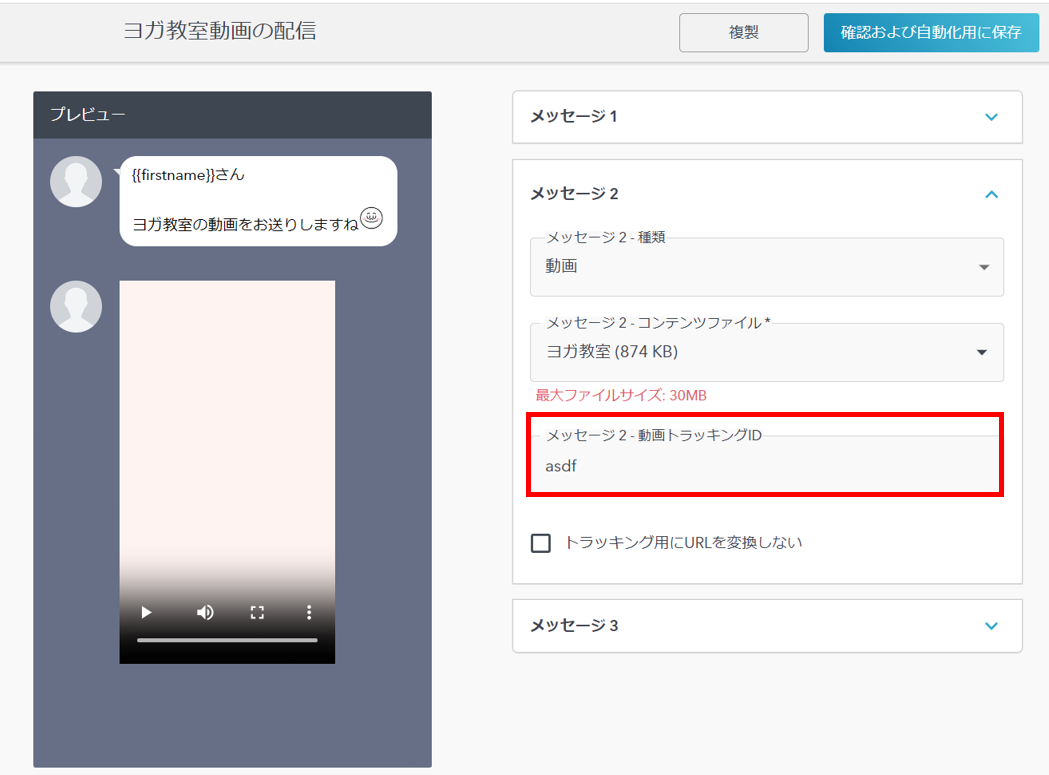The width and height of the screenshot is (1049, 775).
Task: Collapse メッセージ 2 section
Action: pos(991,194)
